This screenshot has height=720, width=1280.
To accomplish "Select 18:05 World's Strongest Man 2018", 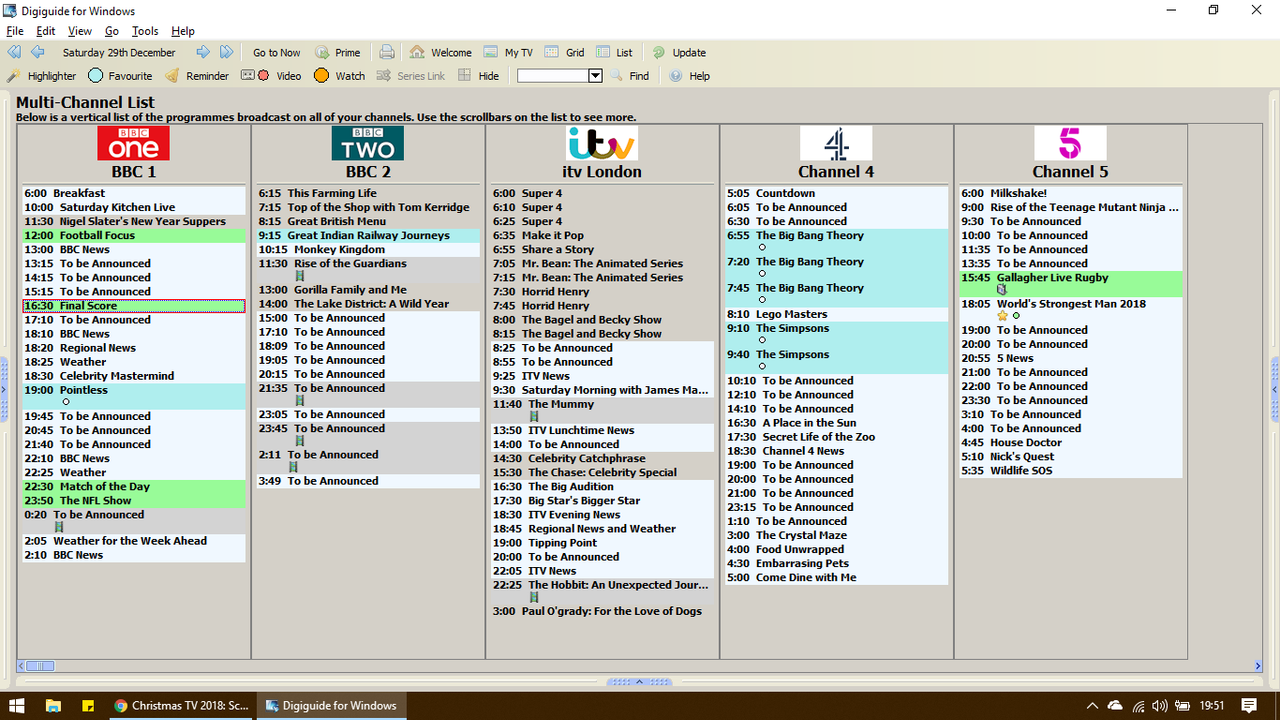I will 1071,310.
